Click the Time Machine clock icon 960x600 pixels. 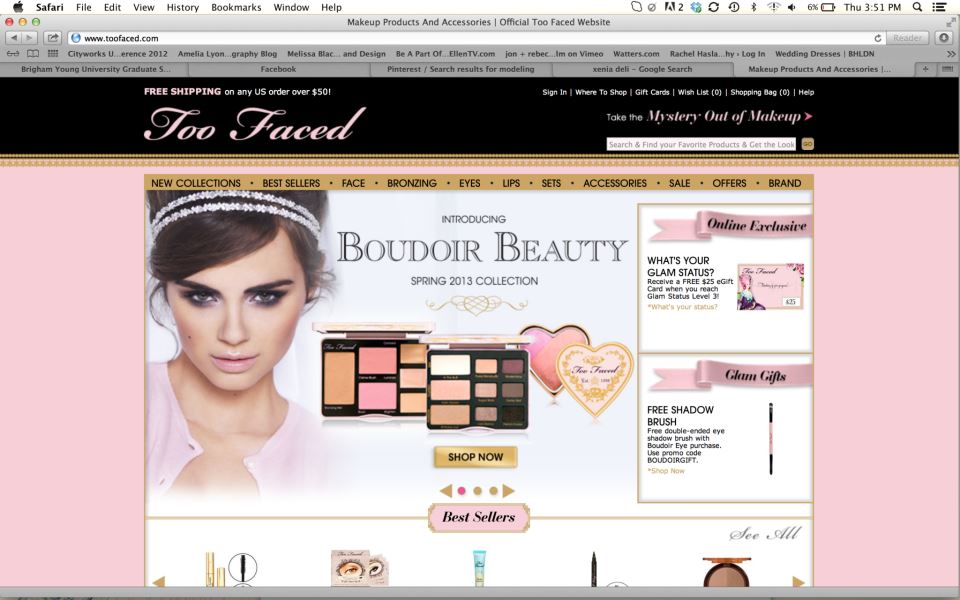[734, 7]
